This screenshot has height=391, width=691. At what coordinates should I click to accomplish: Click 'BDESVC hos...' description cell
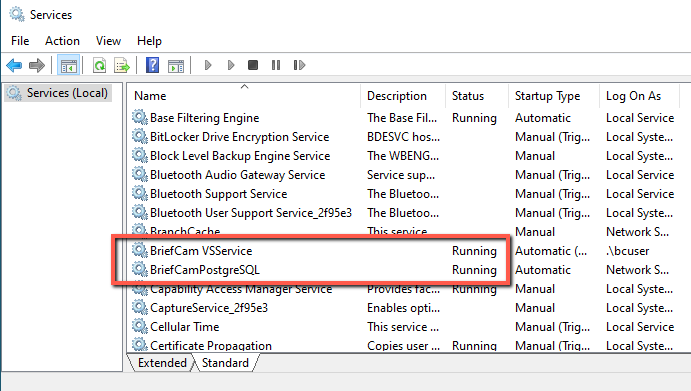pyautogui.click(x=403, y=137)
